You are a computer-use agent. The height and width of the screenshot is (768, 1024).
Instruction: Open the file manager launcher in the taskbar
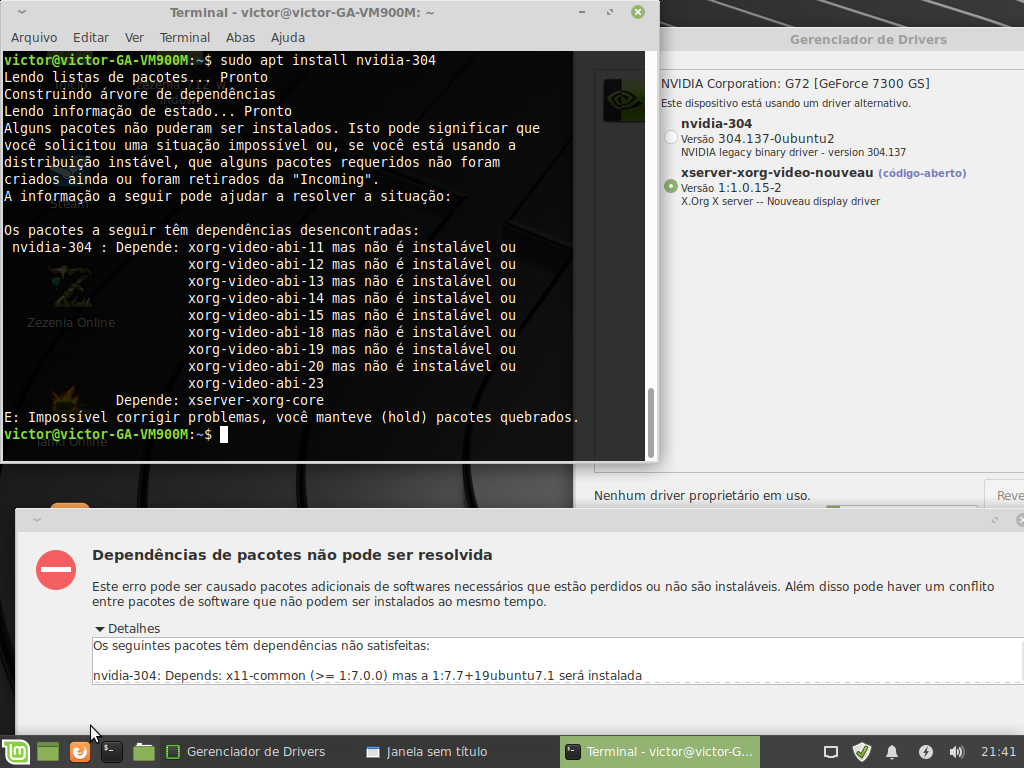pyautogui.click(x=144, y=752)
